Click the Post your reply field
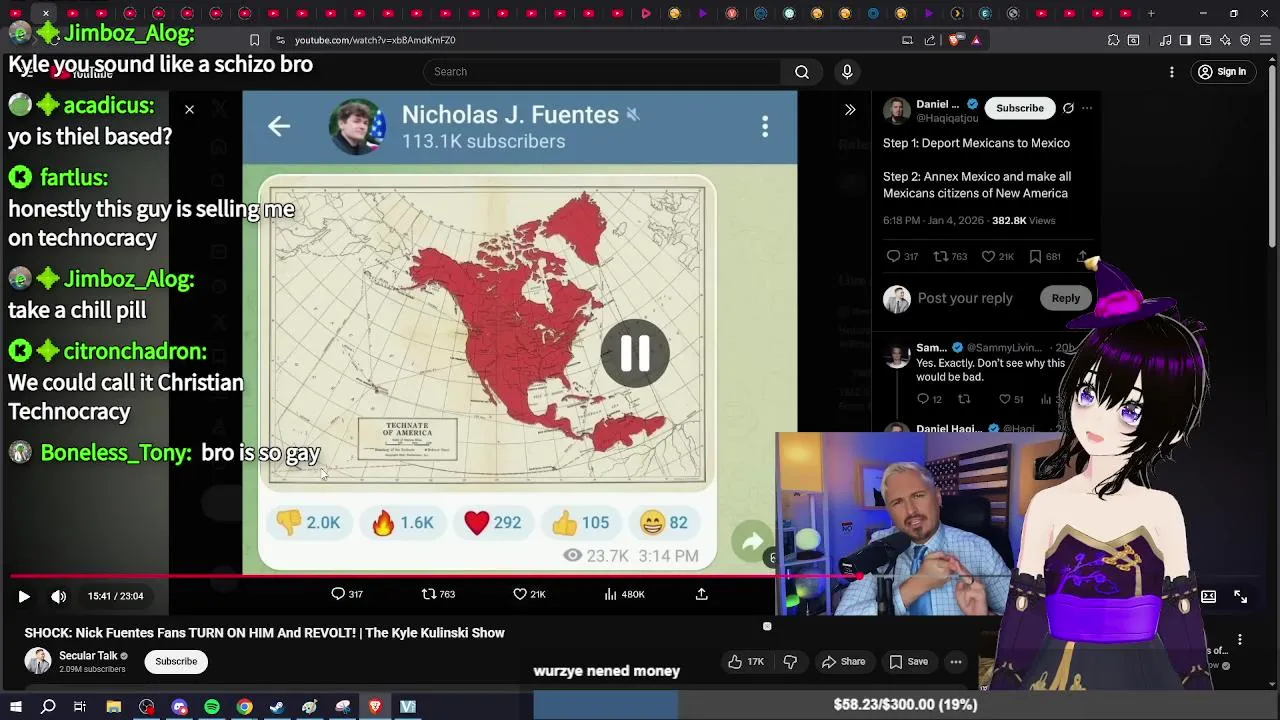The height and width of the screenshot is (720, 1280). pyautogui.click(x=965, y=298)
